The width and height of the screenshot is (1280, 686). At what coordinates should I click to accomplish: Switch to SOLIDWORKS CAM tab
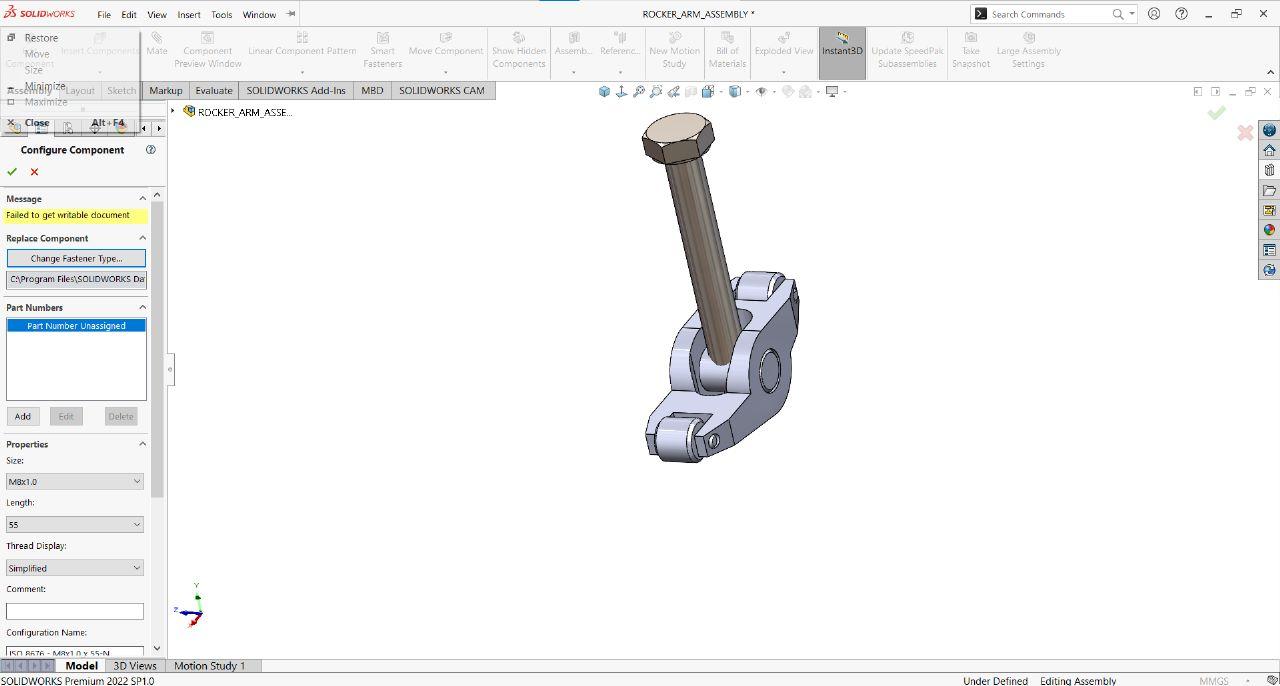click(442, 90)
